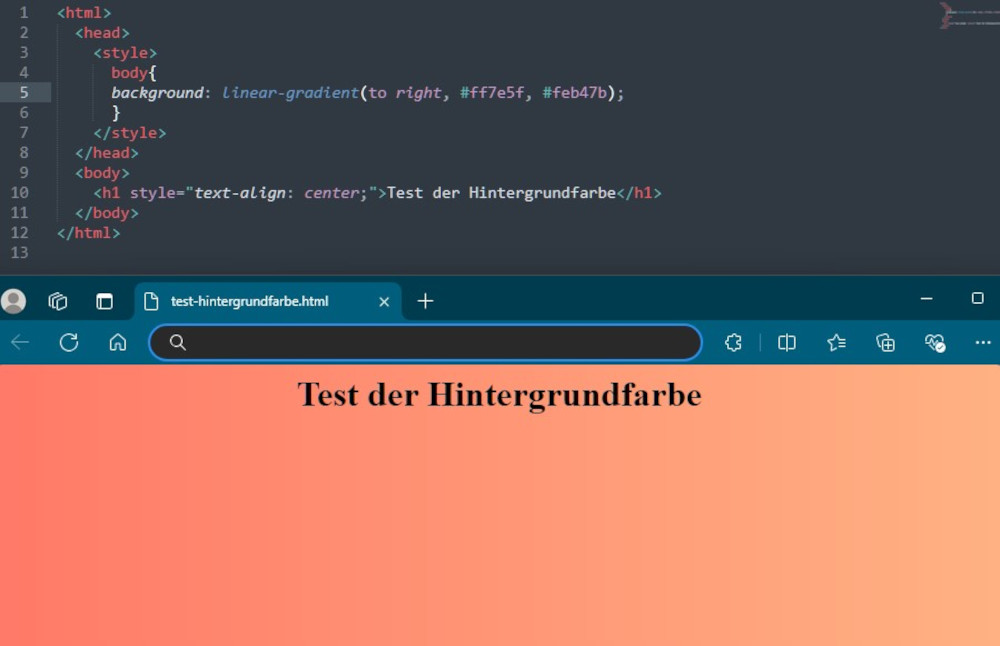Click the search magnifier in address bar

coord(177,343)
